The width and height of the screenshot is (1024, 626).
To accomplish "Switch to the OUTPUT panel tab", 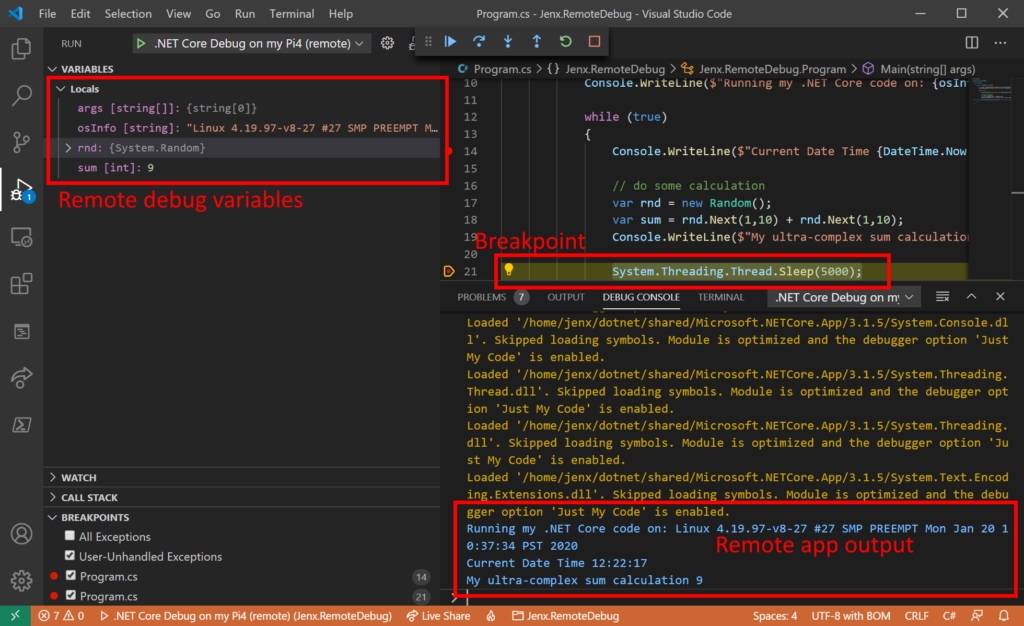I will point(566,297).
